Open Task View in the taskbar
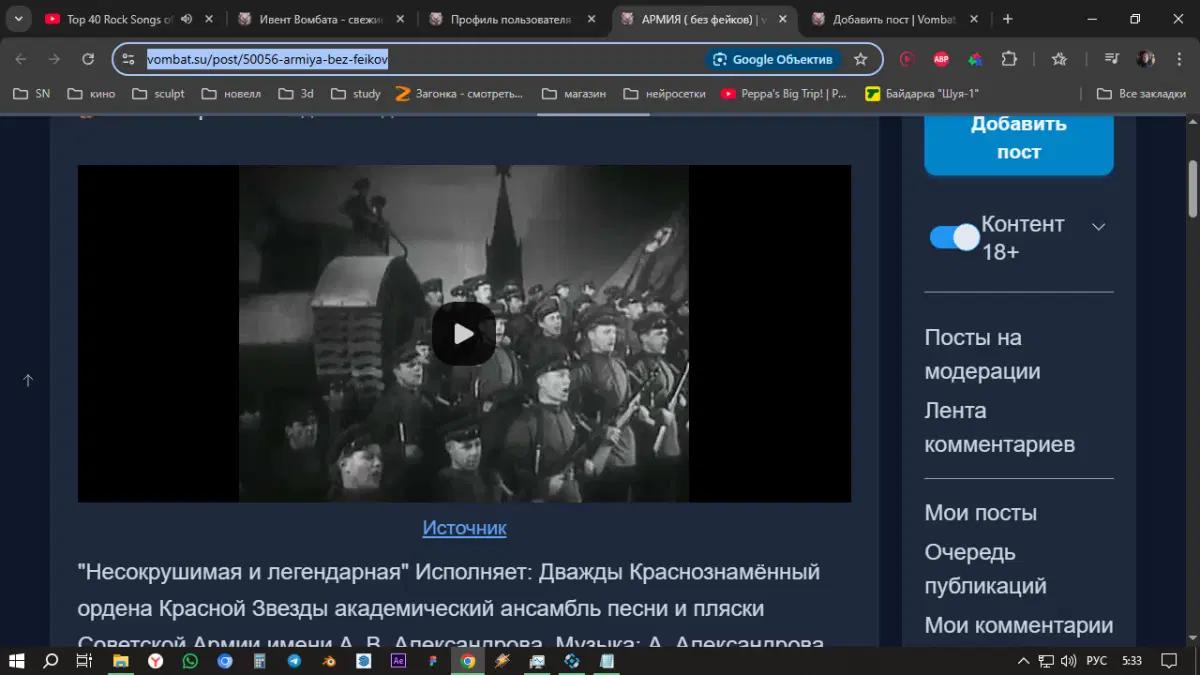The height and width of the screenshot is (675, 1200). click(85, 661)
